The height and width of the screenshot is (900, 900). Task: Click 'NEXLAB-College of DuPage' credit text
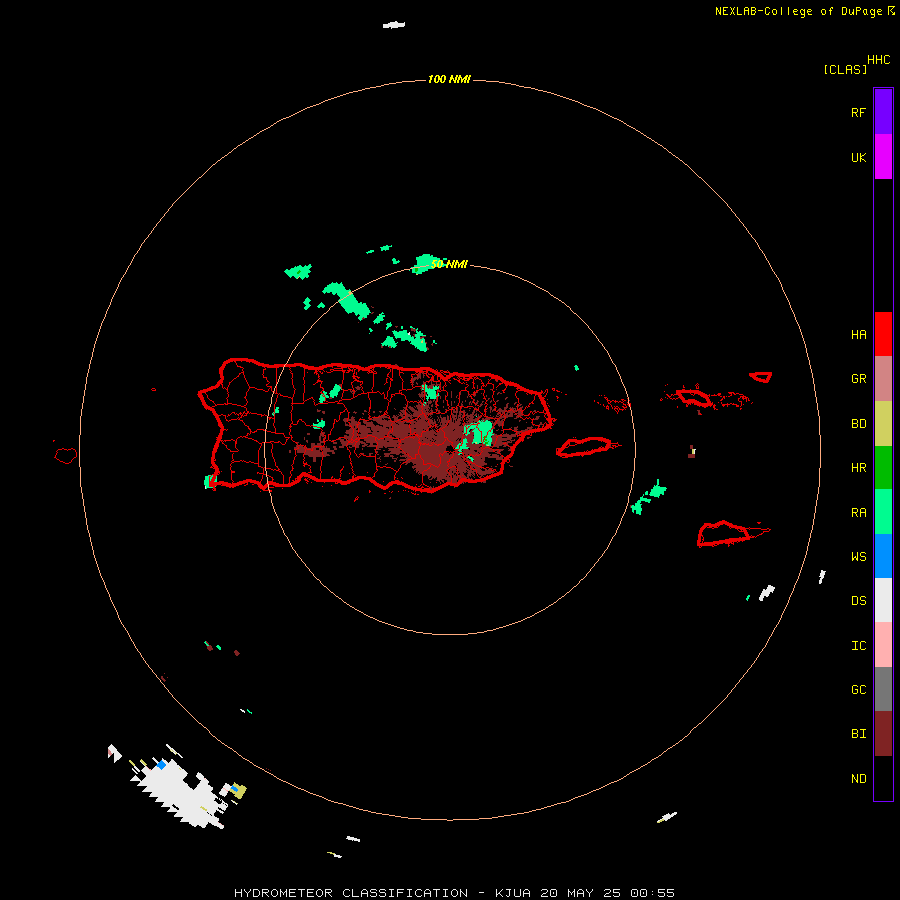[798, 11]
